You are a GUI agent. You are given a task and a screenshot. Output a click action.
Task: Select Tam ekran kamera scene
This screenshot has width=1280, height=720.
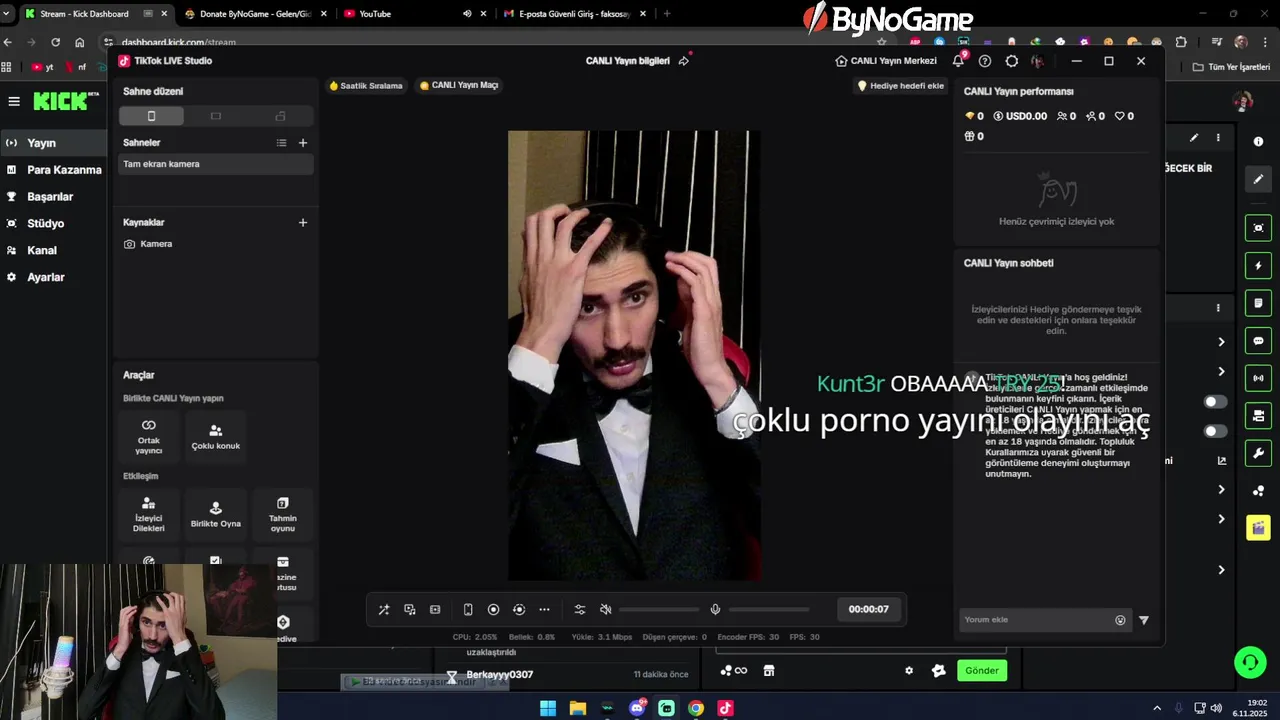(215, 164)
